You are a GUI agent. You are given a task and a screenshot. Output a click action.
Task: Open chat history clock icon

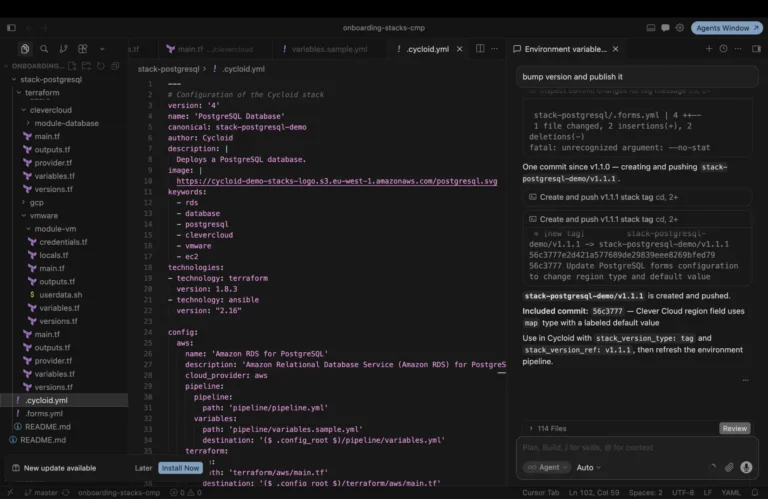[723, 48]
